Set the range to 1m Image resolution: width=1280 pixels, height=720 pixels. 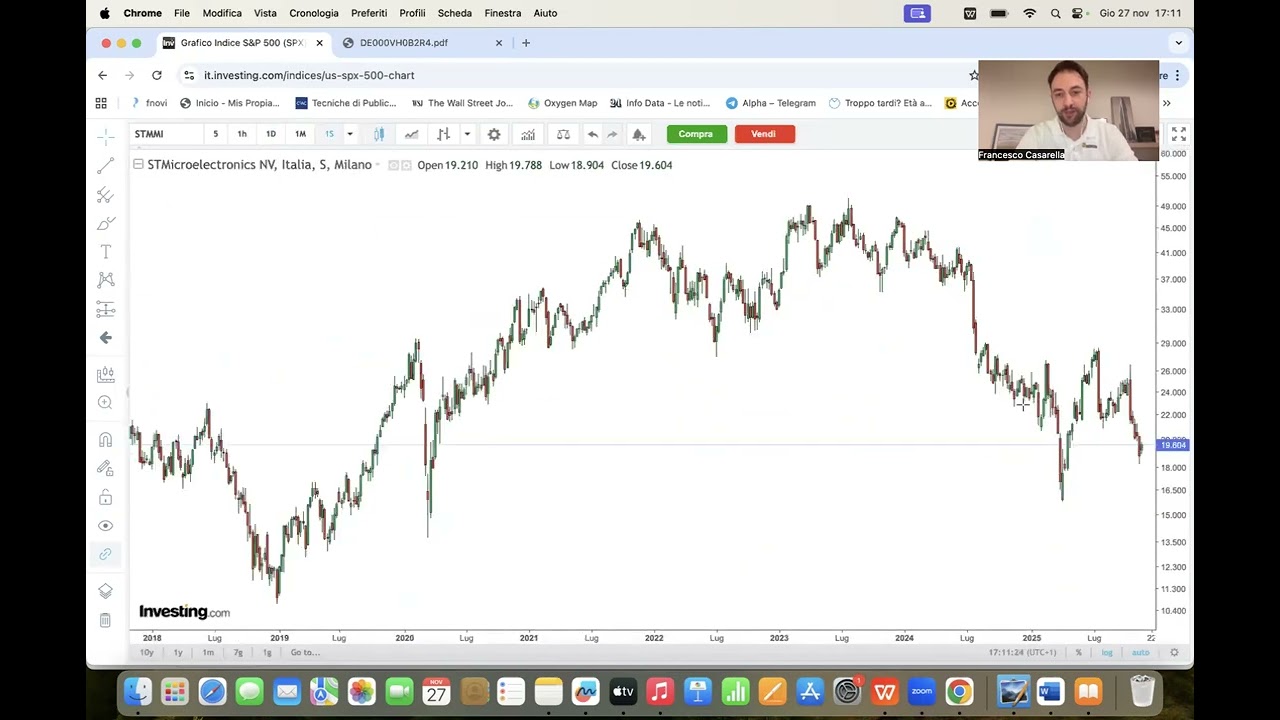click(208, 652)
